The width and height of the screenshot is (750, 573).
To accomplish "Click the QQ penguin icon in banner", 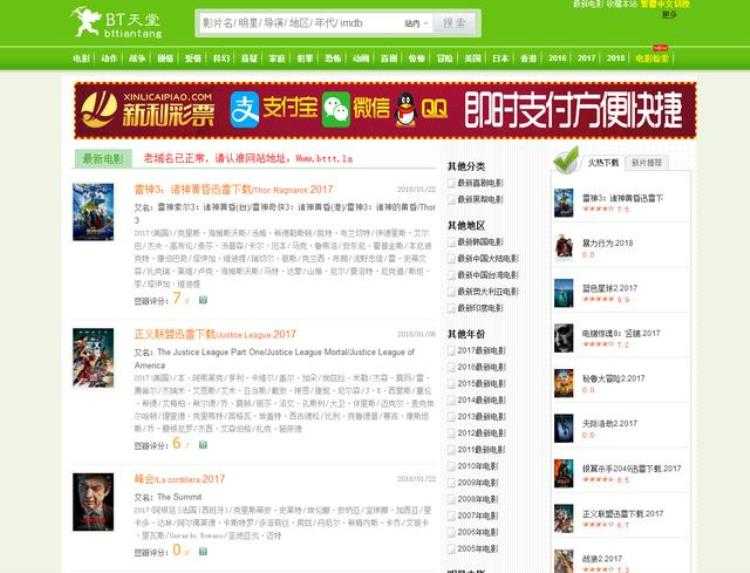I will coord(406,109).
